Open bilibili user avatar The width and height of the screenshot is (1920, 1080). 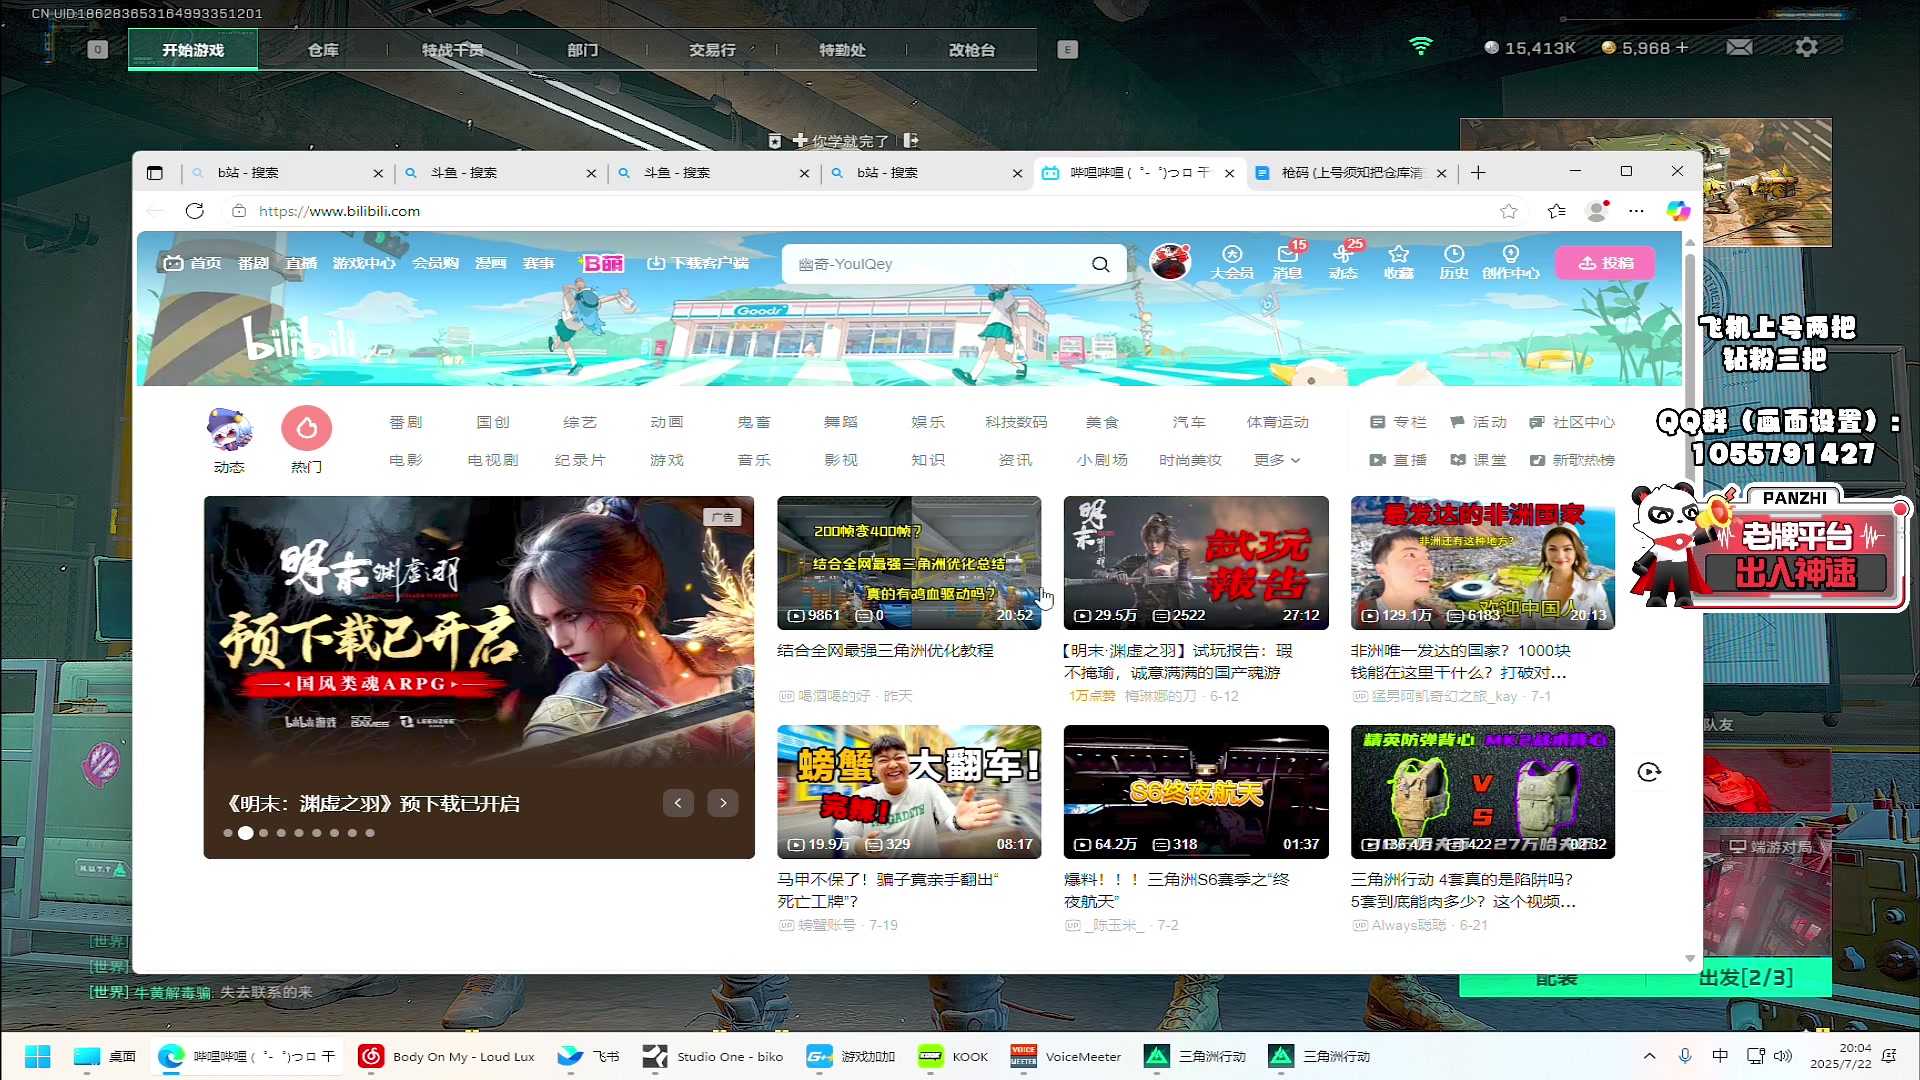[x=1170, y=262]
